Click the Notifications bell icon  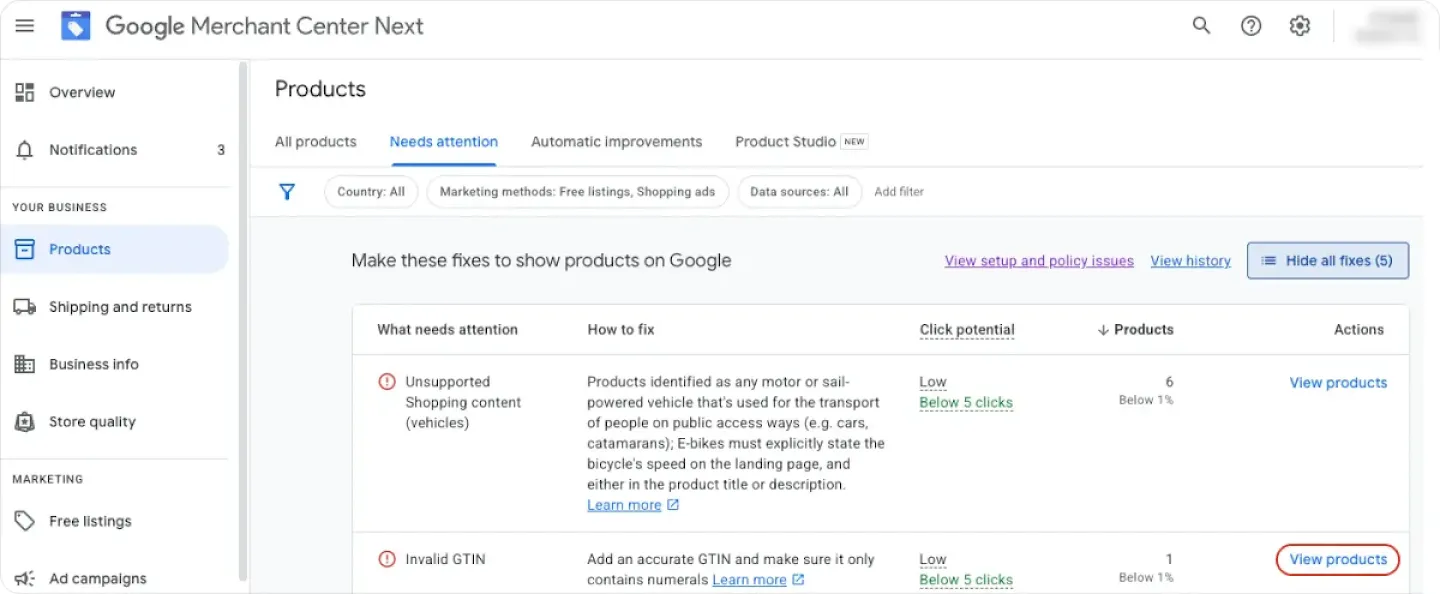[25, 150]
